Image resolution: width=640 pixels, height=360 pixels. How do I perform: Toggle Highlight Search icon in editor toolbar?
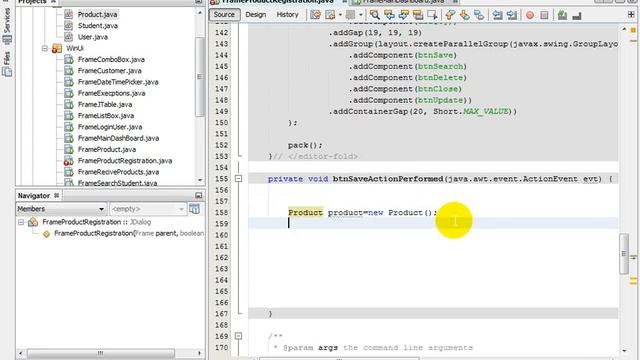tap(418, 15)
